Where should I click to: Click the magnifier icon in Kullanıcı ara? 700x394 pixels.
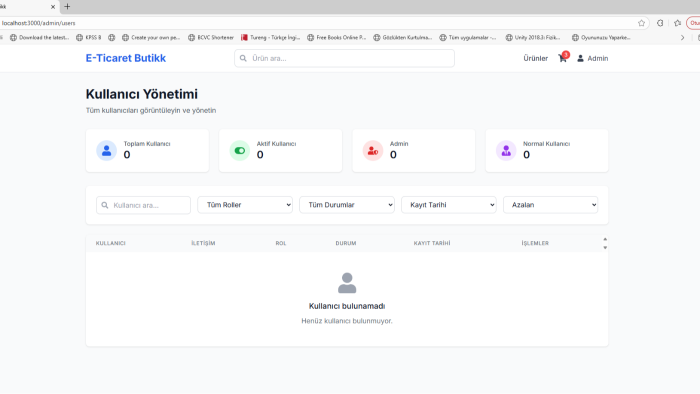pyautogui.click(x=105, y=205)
